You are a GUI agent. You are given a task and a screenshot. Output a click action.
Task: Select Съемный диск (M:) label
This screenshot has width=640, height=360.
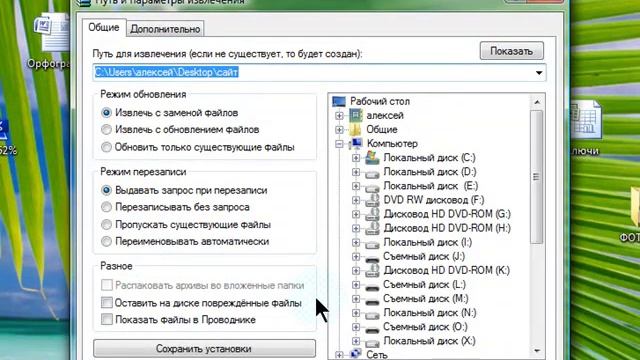425,298
